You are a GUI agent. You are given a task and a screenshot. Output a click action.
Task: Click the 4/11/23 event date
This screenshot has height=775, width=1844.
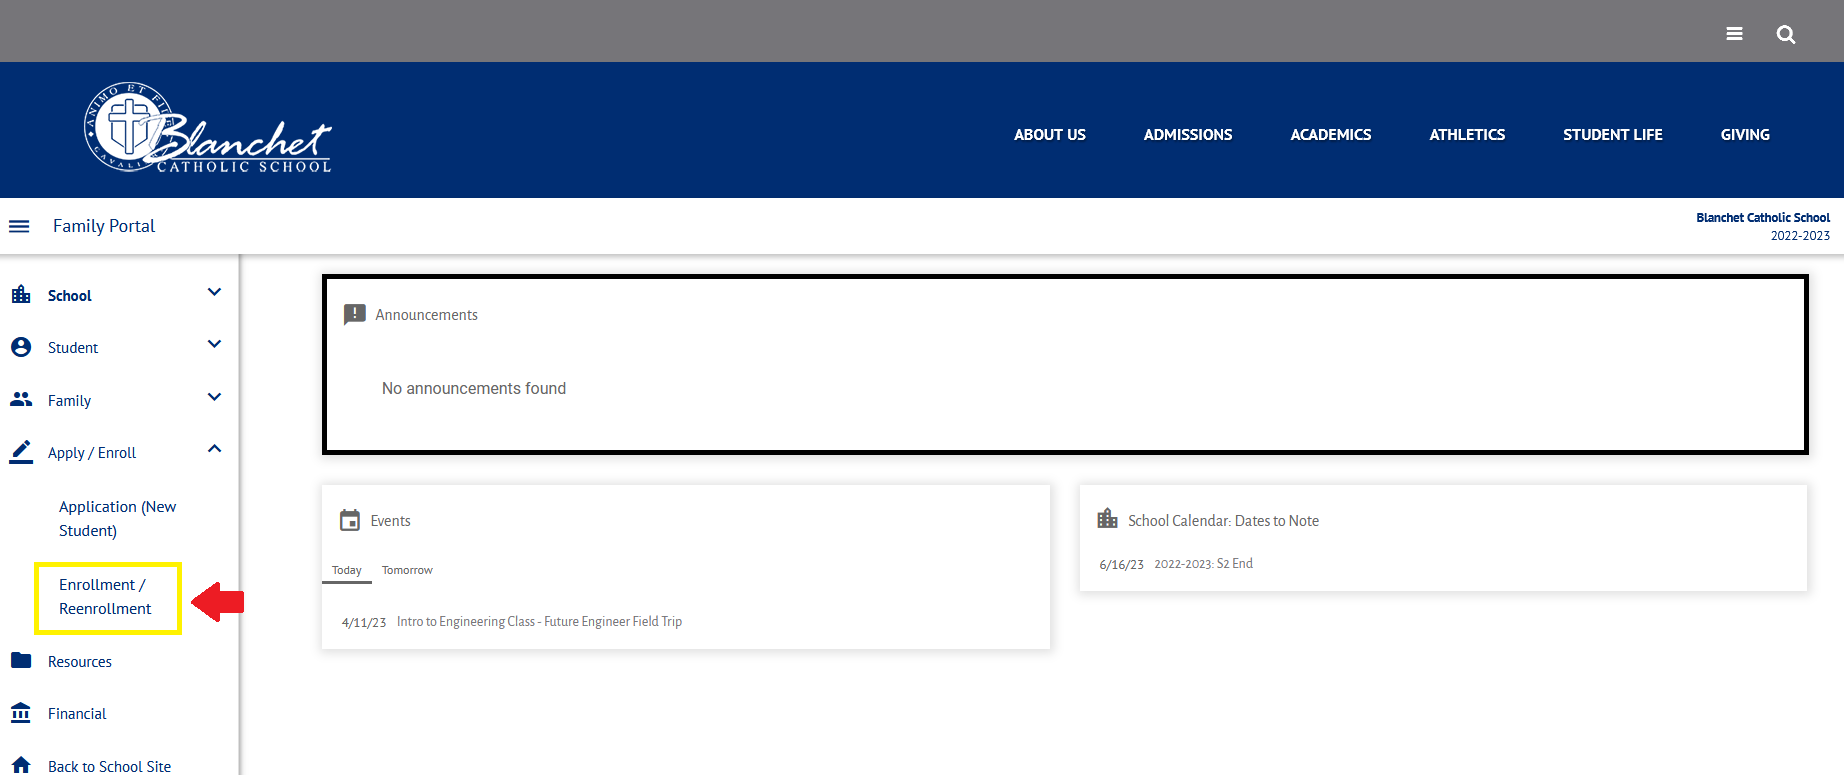pos(364,622)
